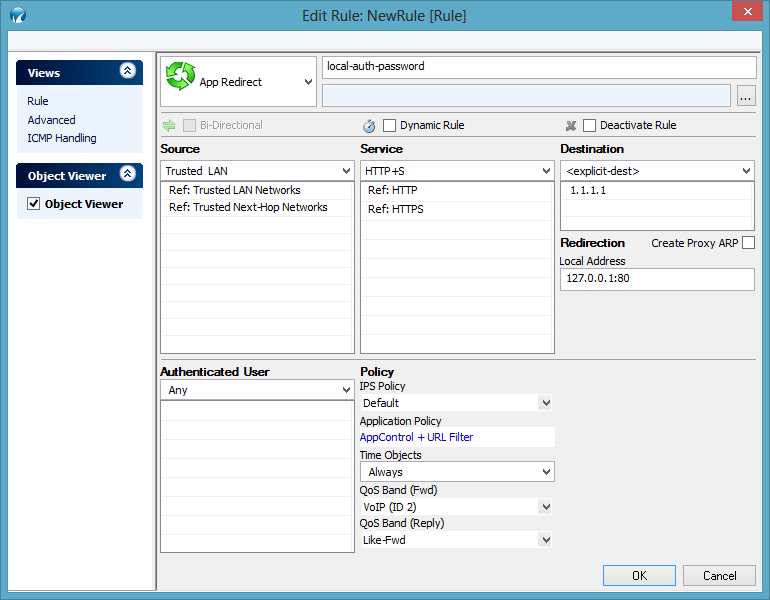Open the Authenticated User Any dropdown
This screenshot has width=770, height=600.
[346, 390]
